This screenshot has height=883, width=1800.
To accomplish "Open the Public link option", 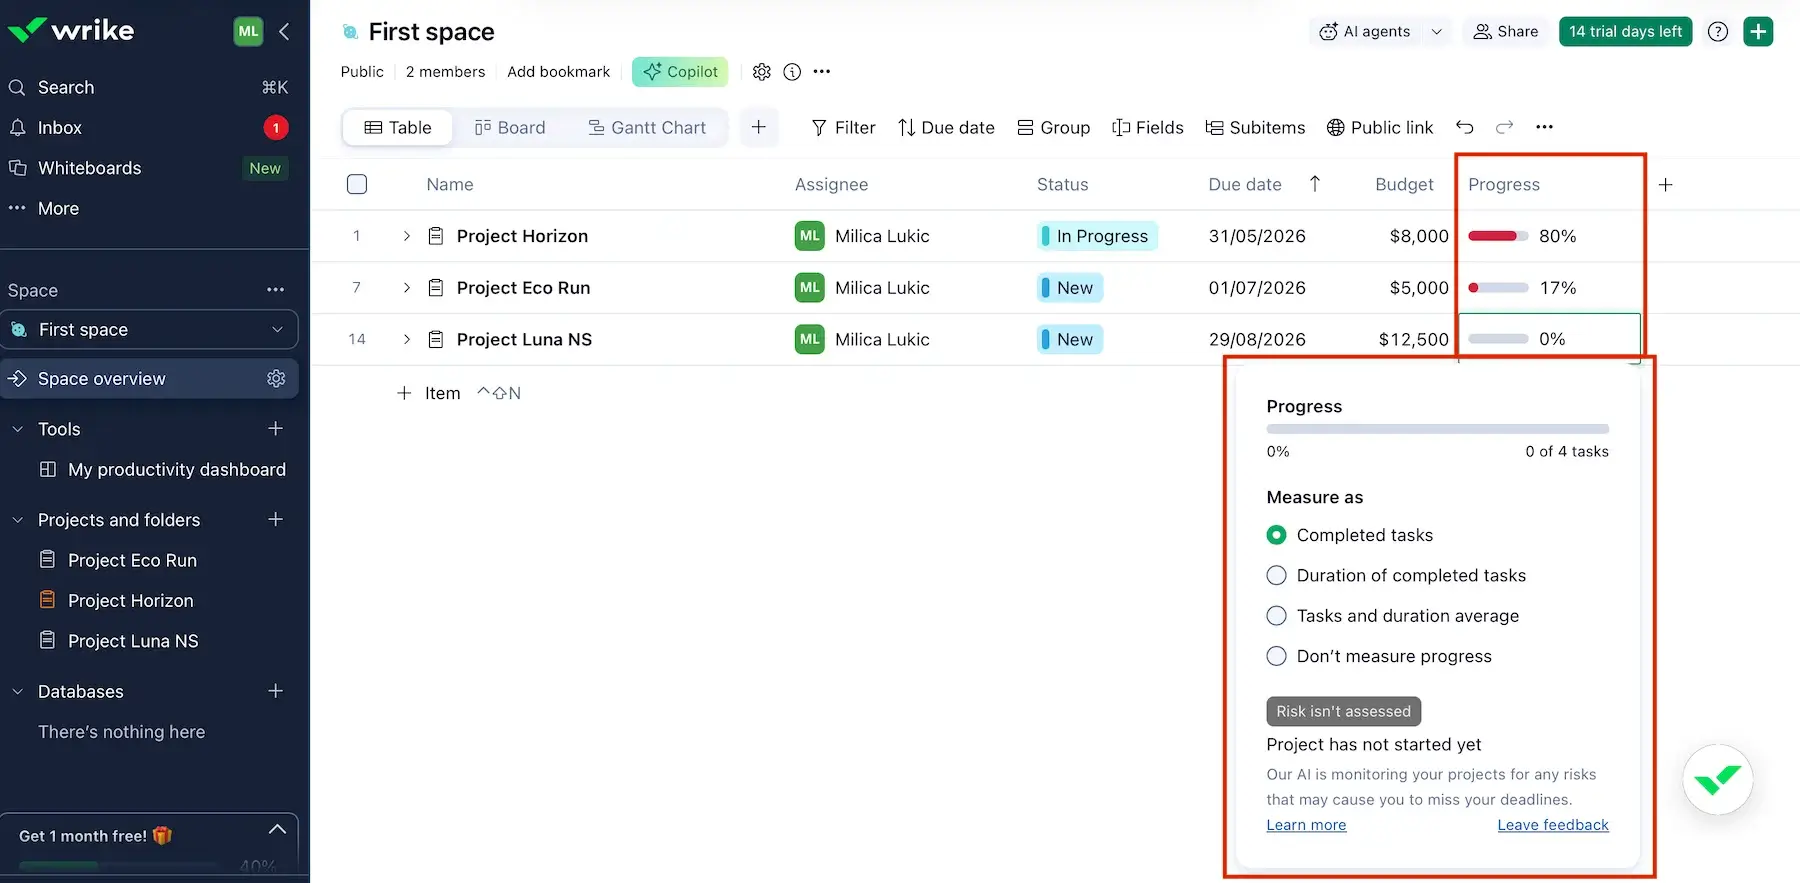I will click(1380, 128).
